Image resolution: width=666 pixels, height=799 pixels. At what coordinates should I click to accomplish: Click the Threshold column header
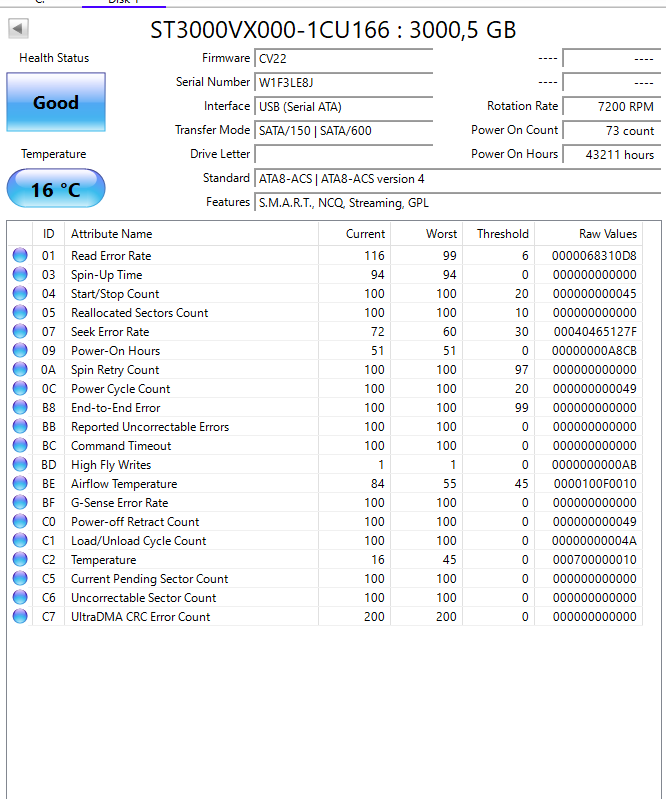tap(499, 234)
